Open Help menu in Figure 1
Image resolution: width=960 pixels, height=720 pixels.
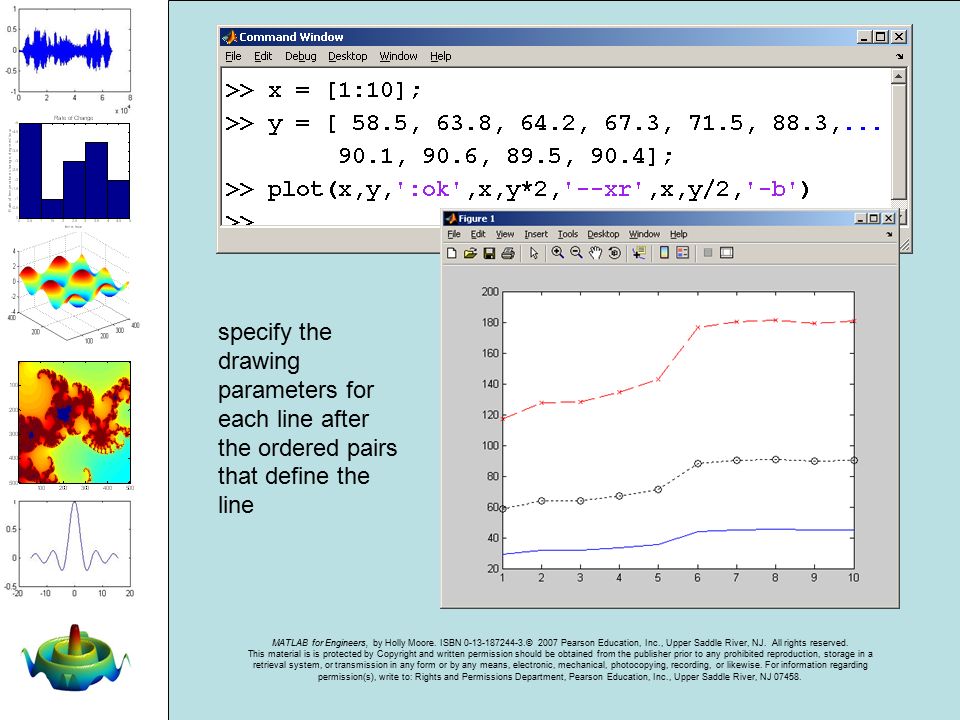tap(678, 234)
